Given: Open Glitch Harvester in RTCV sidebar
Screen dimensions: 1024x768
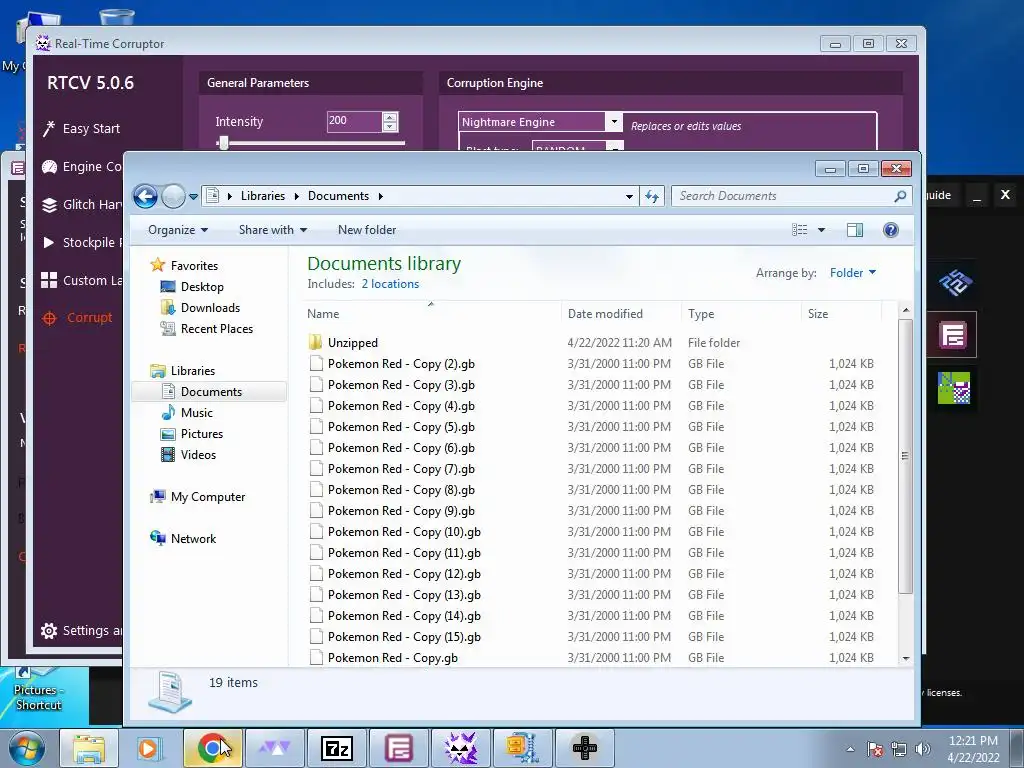Looking at the screenshot, I should [82, 204].
